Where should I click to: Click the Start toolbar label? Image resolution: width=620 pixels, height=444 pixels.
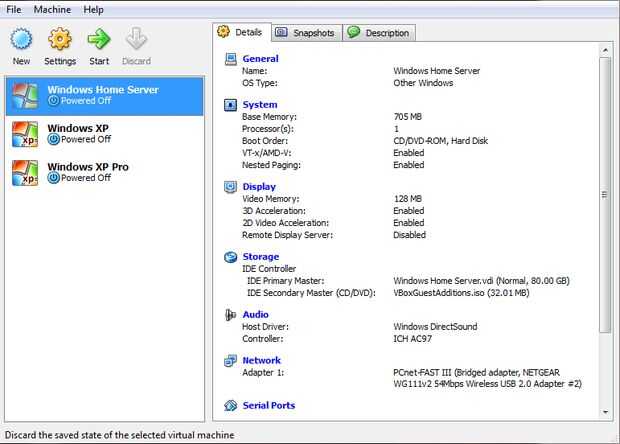pyautogui.click(x=99, y=61)
